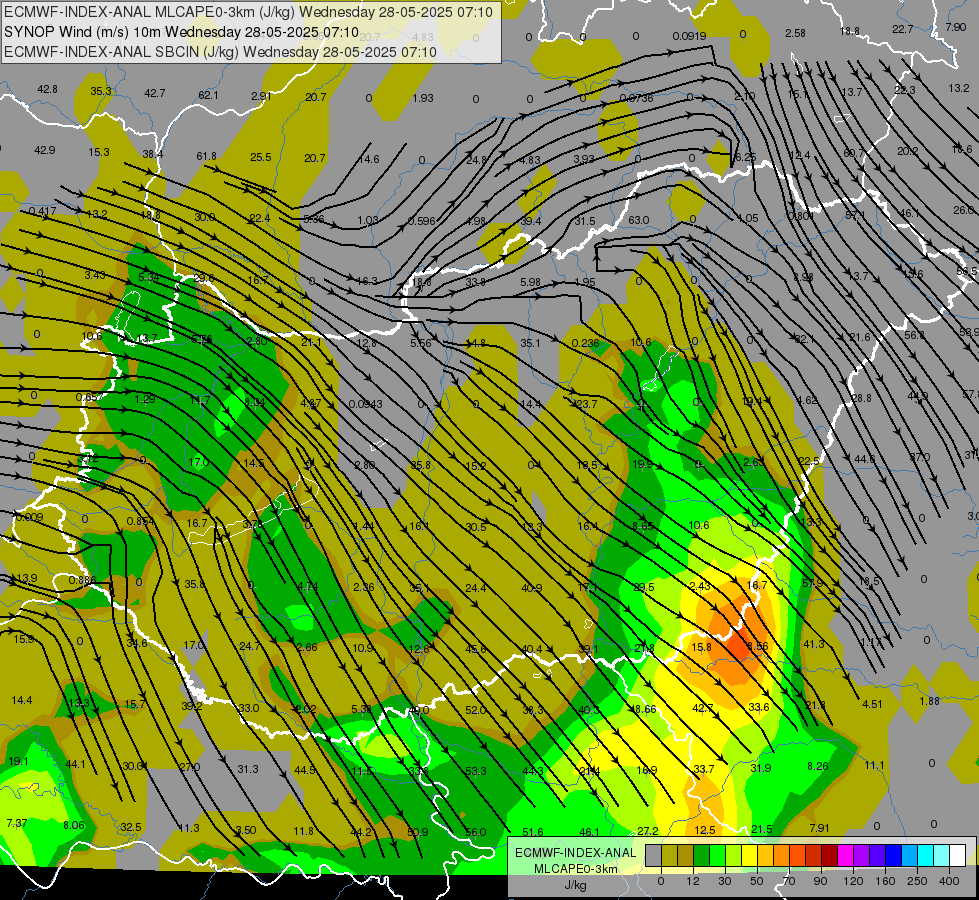
Task: Select the magenta legend swatch
Action: point(845,855)
